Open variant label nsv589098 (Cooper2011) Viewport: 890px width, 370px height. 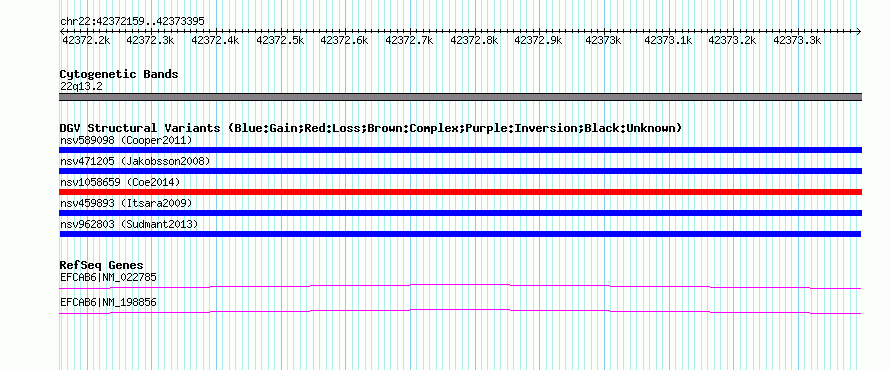pyautogui.click(x=126, y=140)
